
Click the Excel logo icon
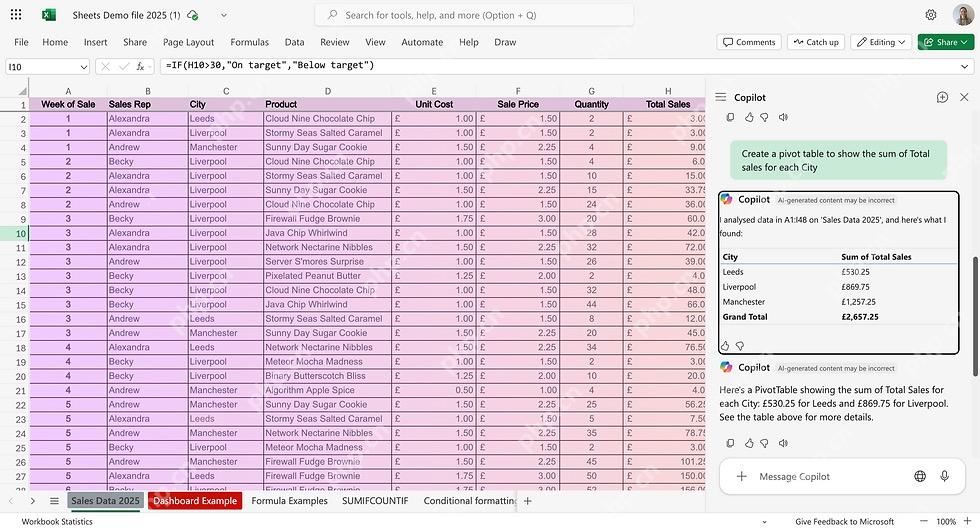(x=49, y=15)
